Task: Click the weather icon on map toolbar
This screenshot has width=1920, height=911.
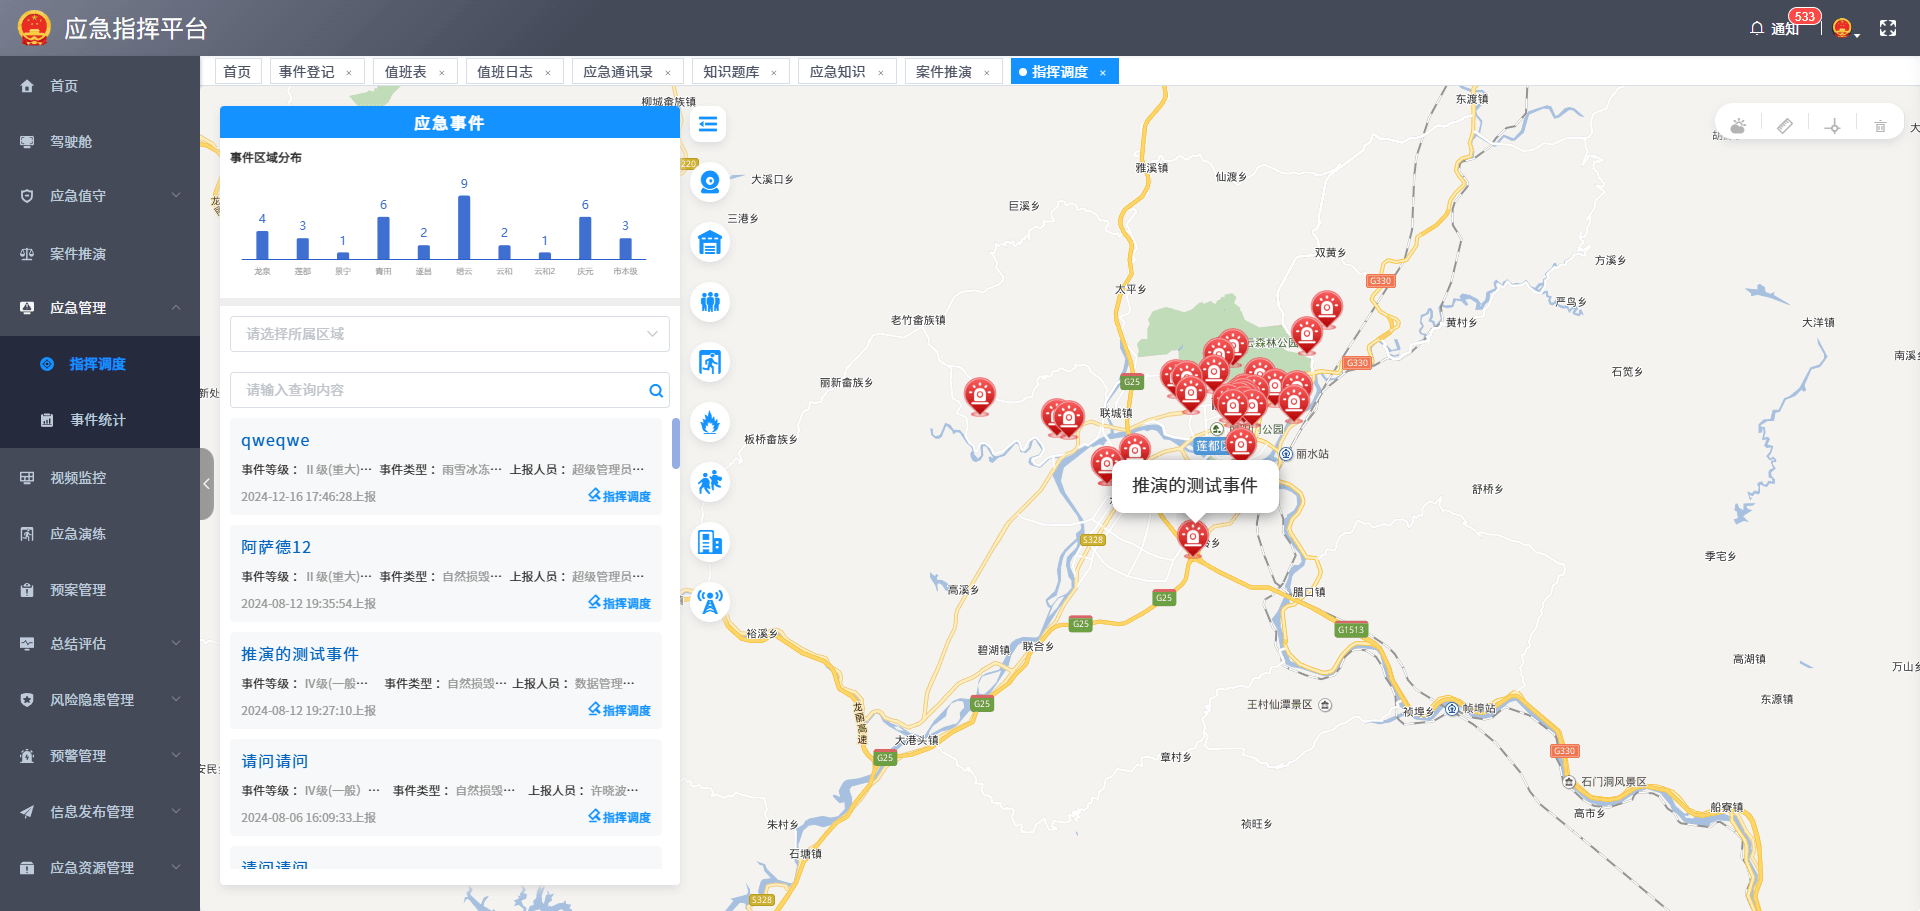Action: pos(1738,126)
